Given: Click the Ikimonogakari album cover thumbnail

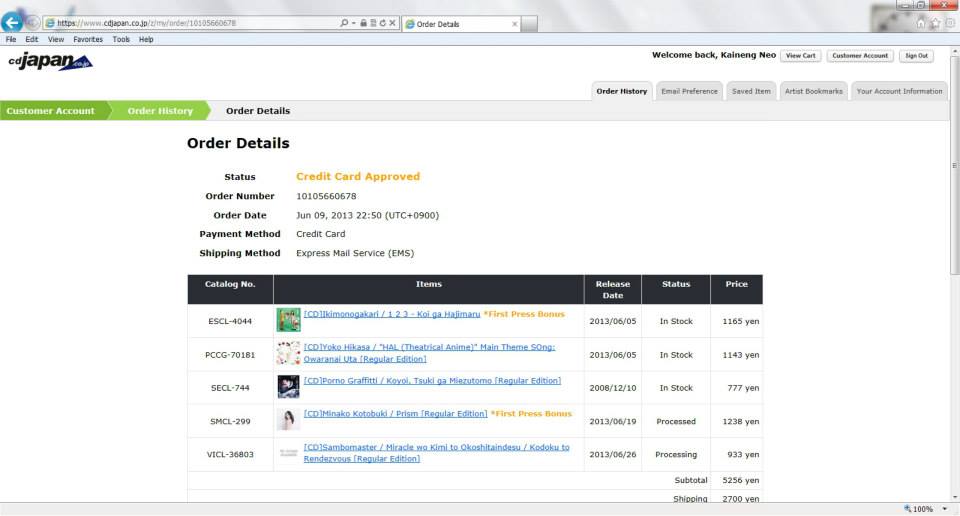Looking at the screenshot, I should (x=288, y=320).
